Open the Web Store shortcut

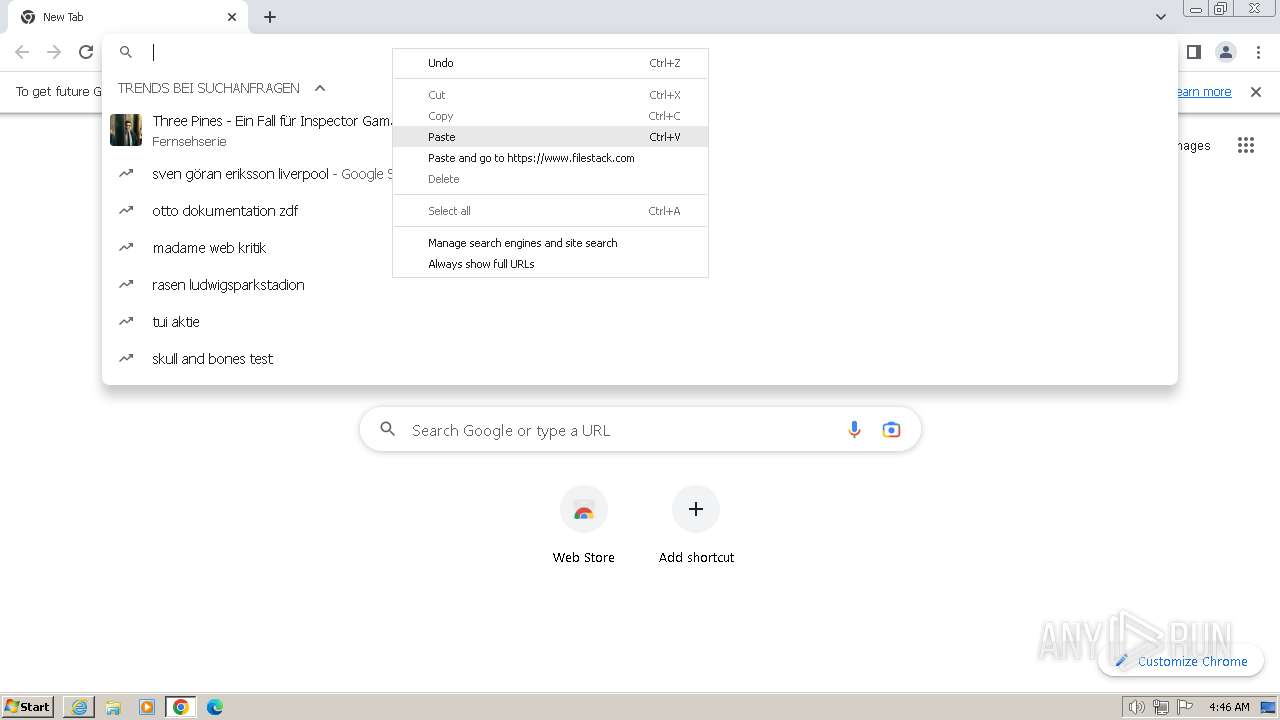584,526
